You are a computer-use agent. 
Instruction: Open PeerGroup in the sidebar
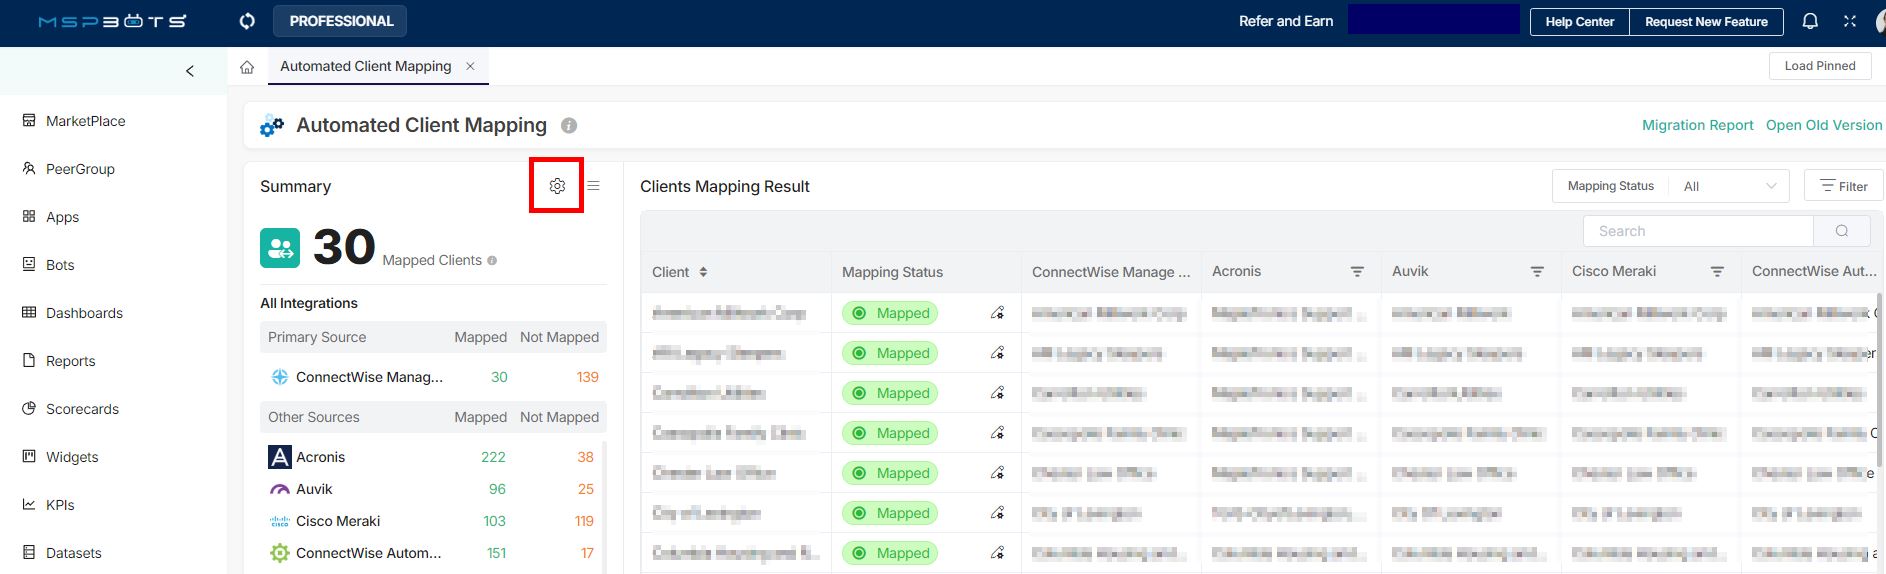tap(69, 169)
